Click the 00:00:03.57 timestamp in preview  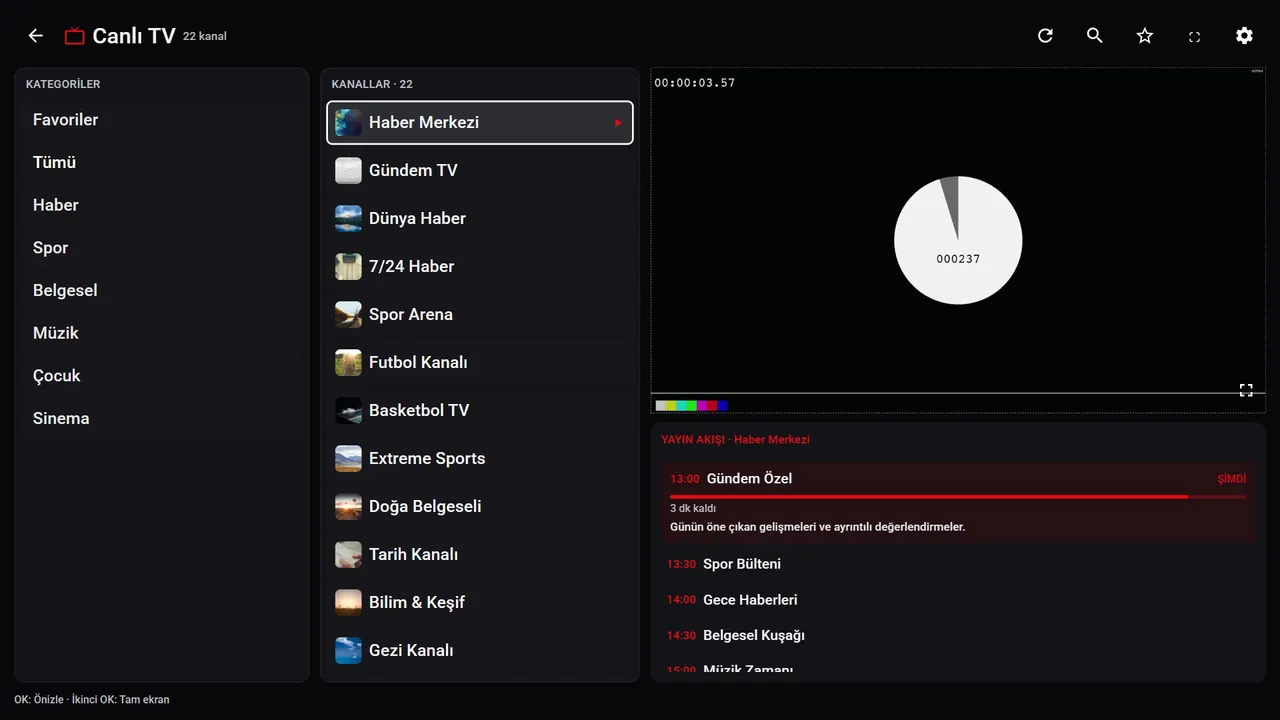point(695,83)
